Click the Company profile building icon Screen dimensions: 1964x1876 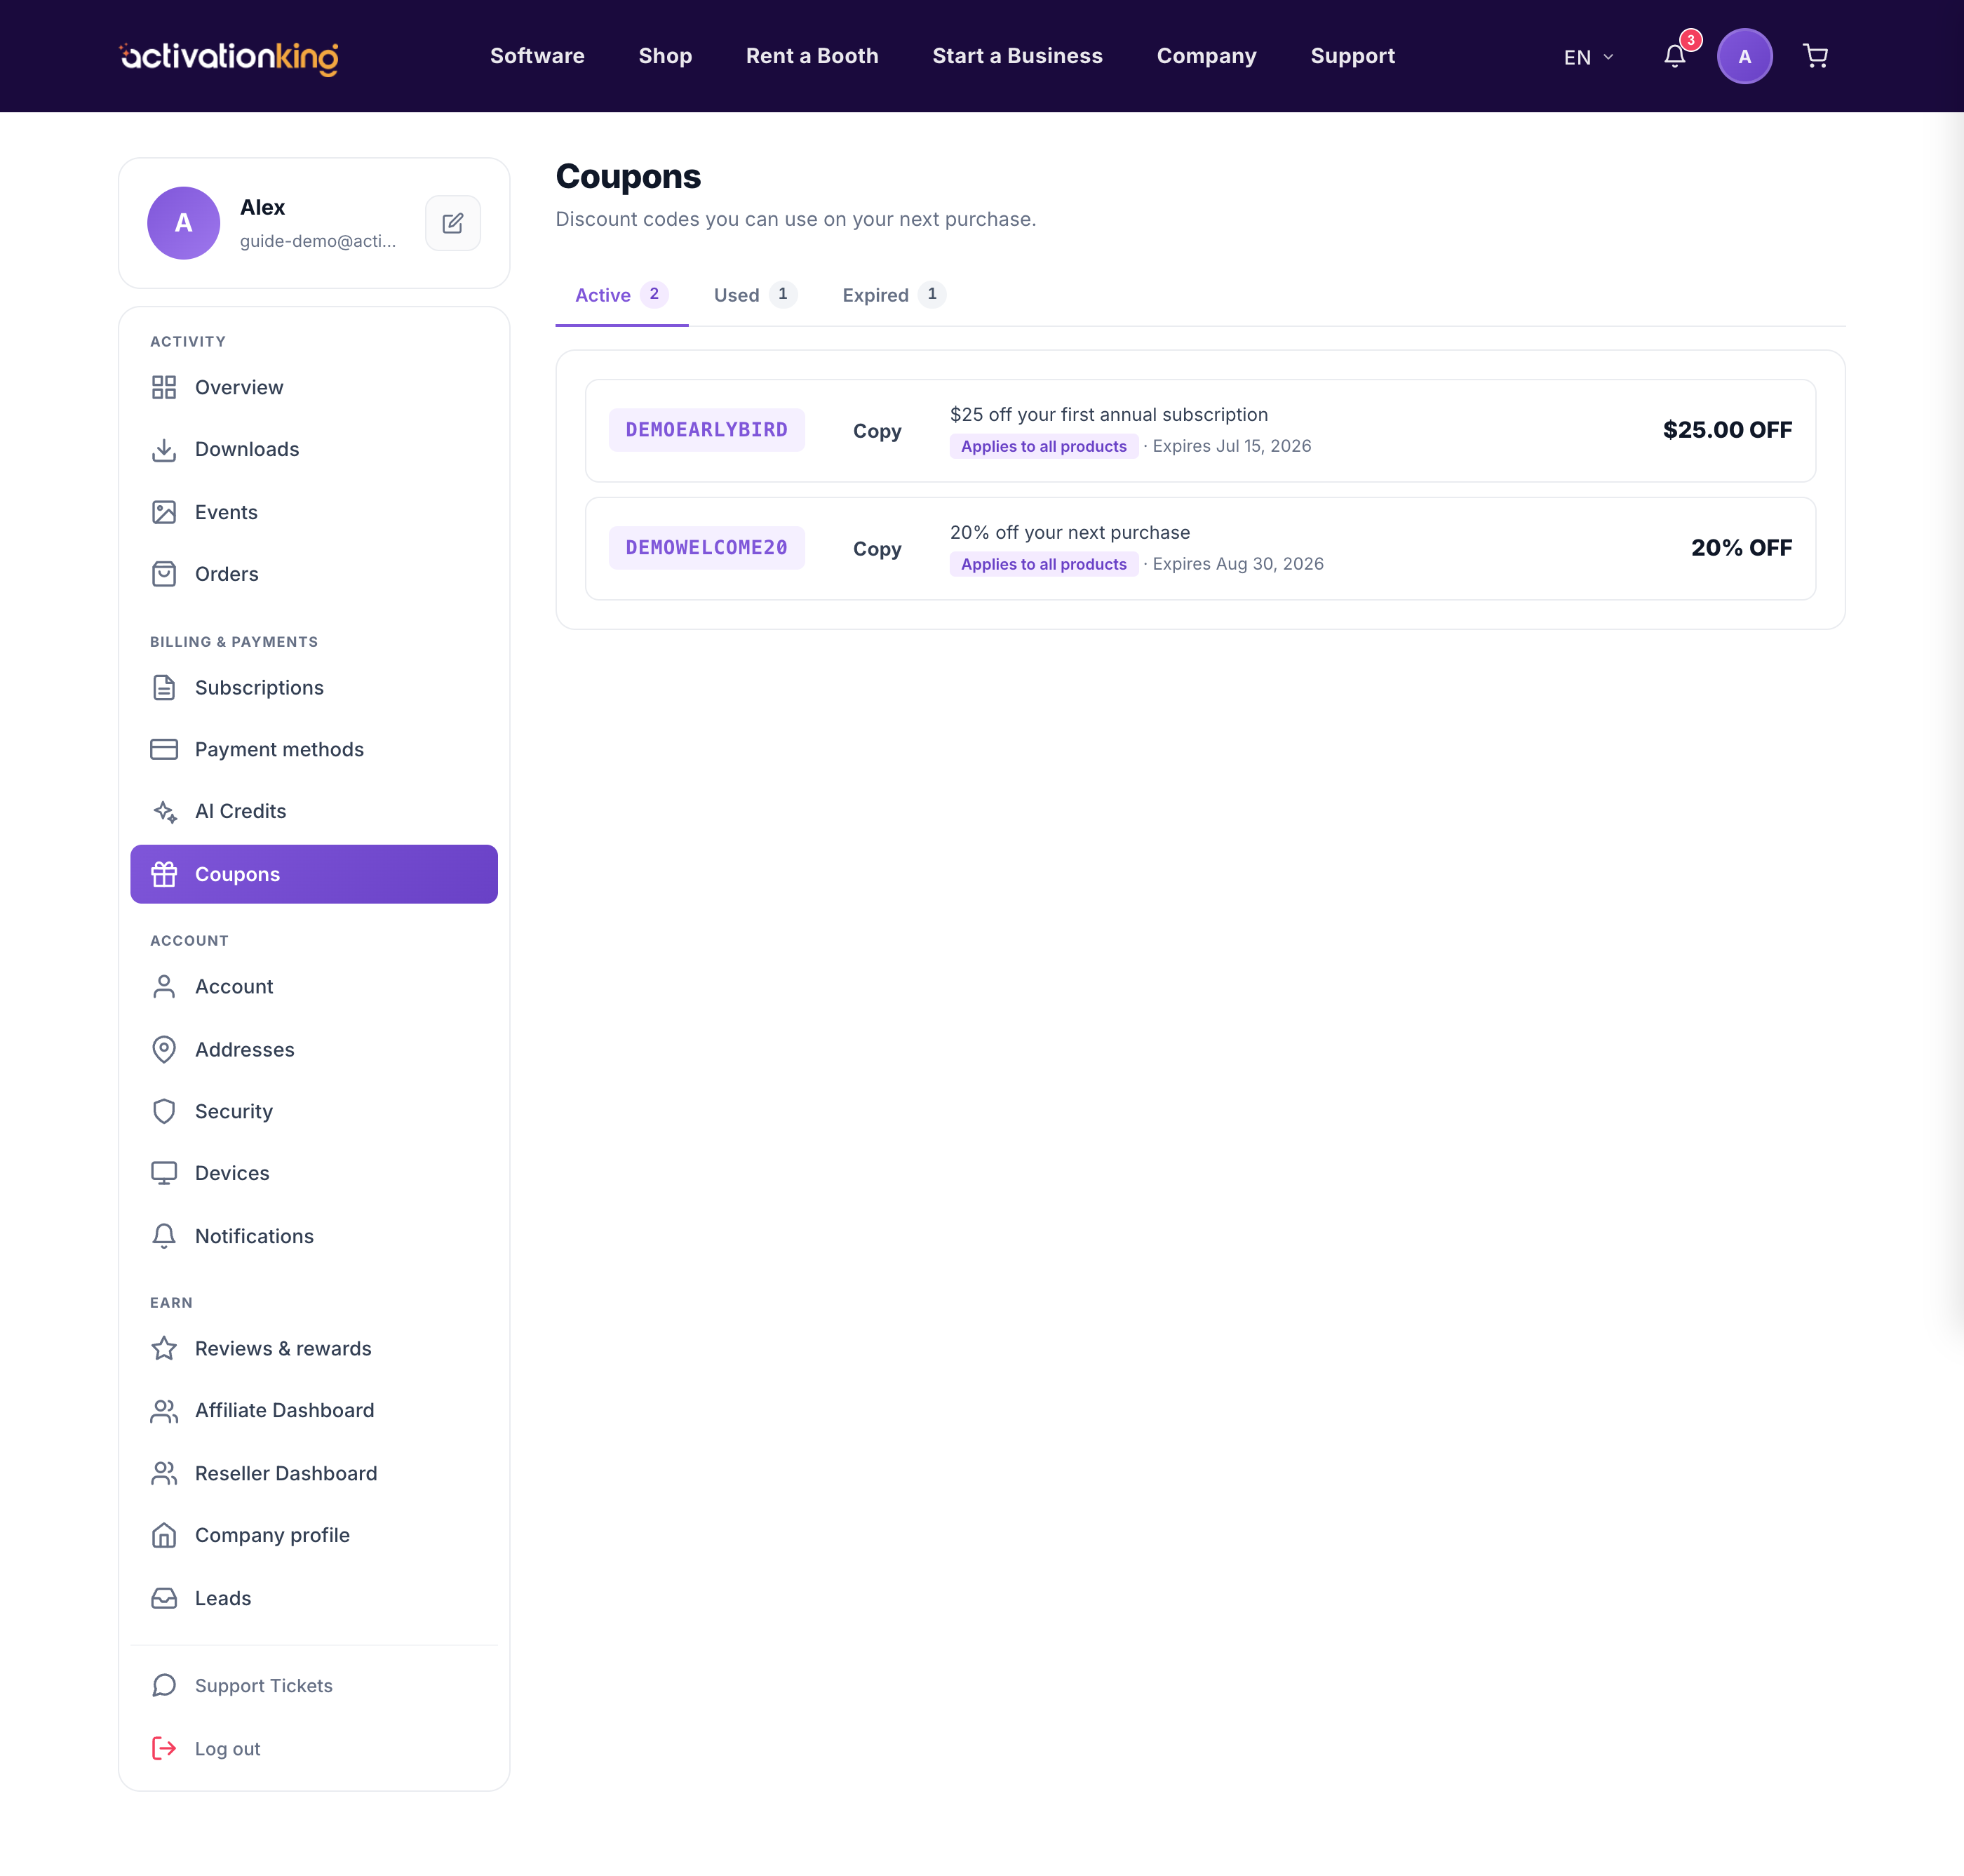click(x=164, y=1535)
